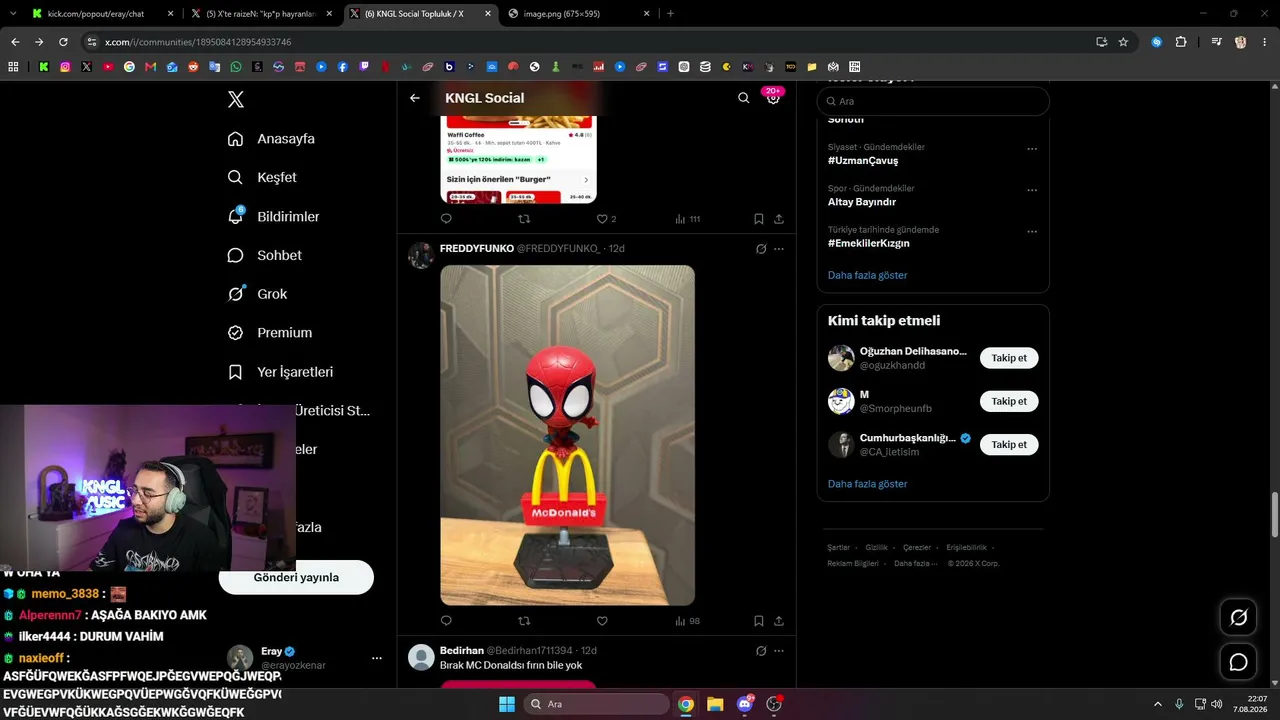The width and height of the screenshot is (1280, 720).
Task: Share the post with 111 views
Action: [779, 219]
